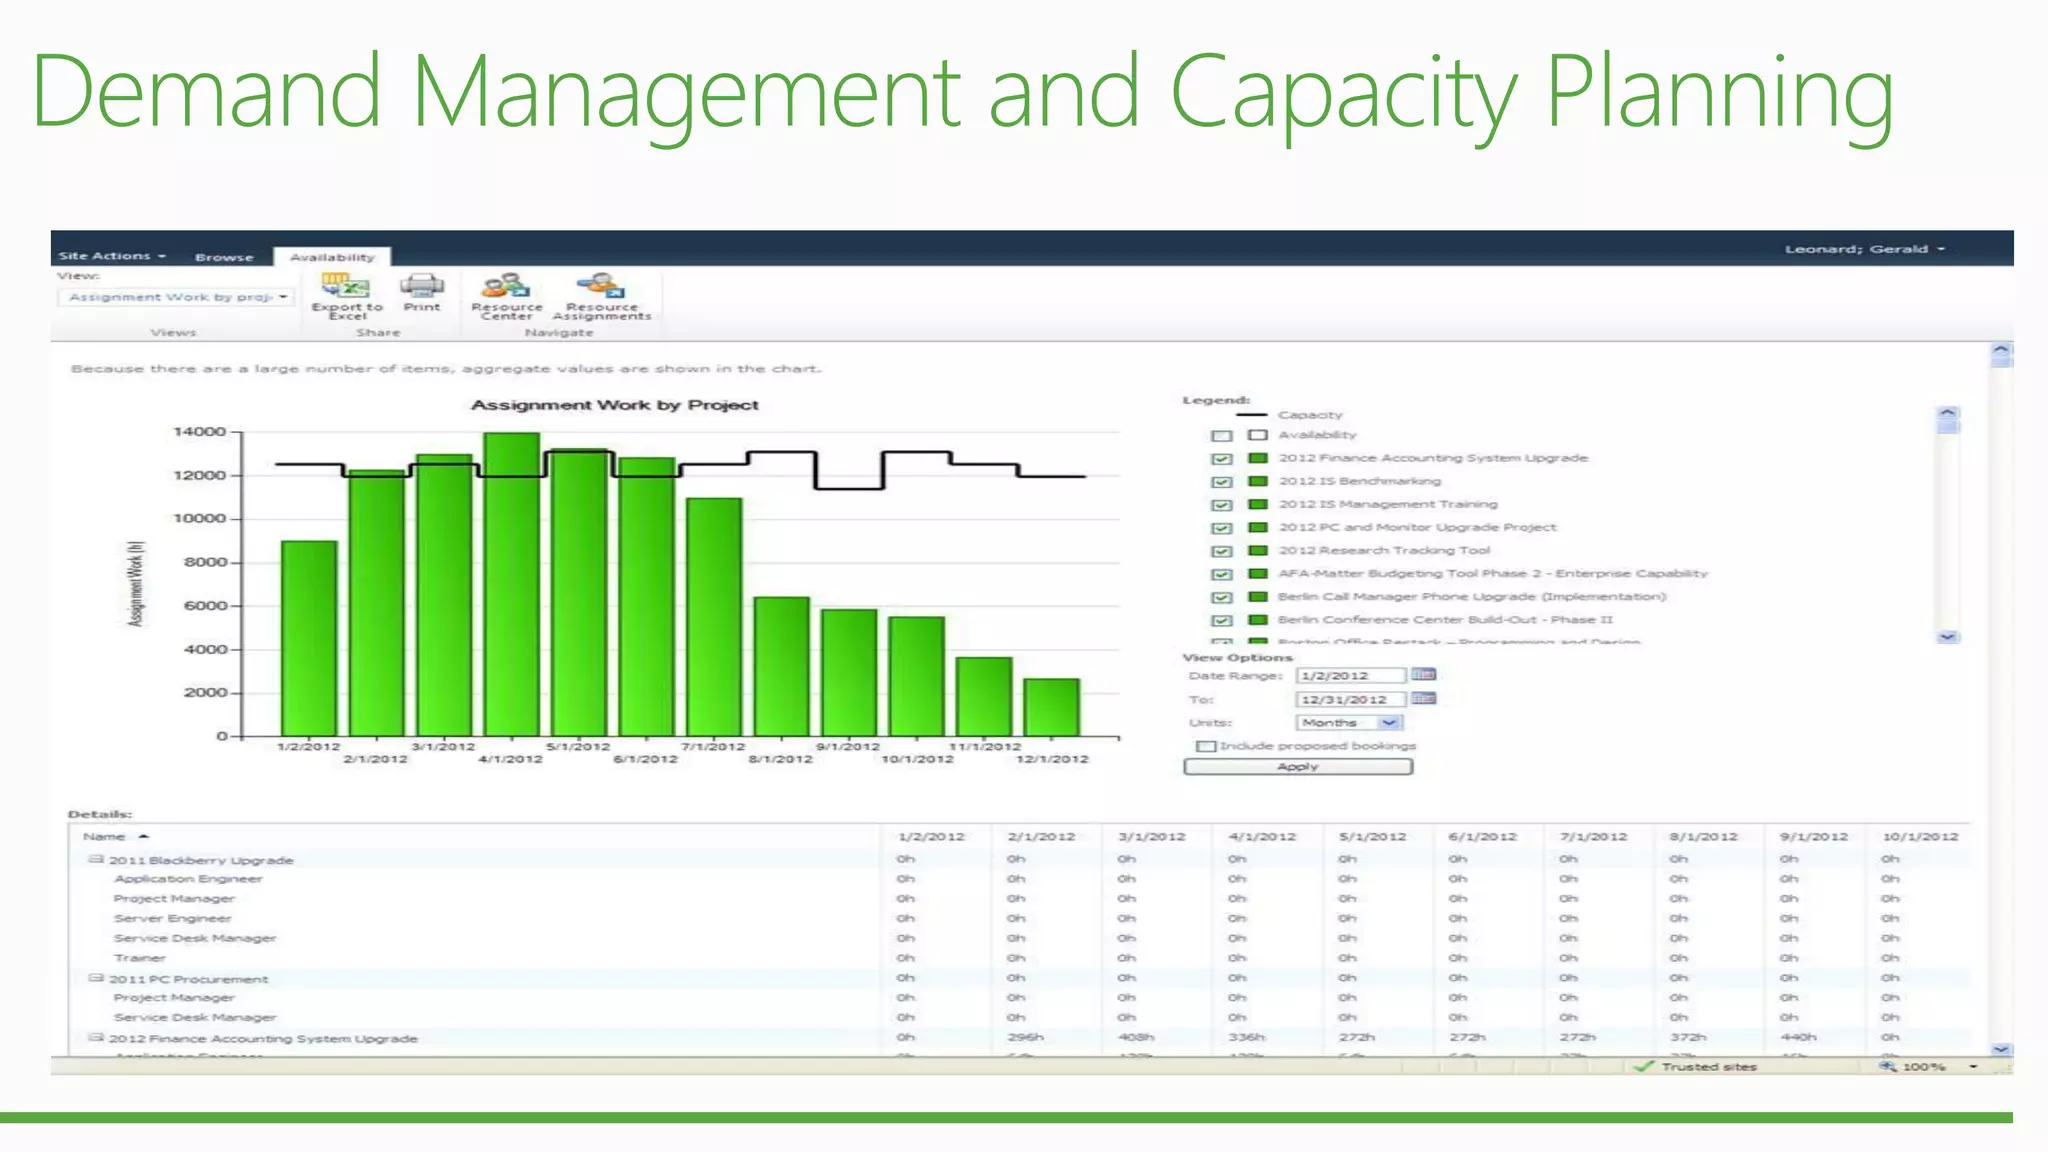Screen dimensions: 2048x1152
Task: Switch to the Browse tab
Action: (224, 257)
